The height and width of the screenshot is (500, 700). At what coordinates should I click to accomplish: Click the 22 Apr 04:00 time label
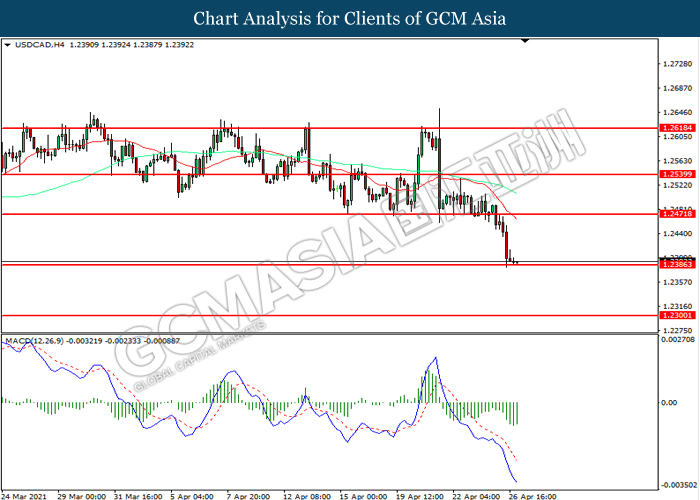[476, 496]
